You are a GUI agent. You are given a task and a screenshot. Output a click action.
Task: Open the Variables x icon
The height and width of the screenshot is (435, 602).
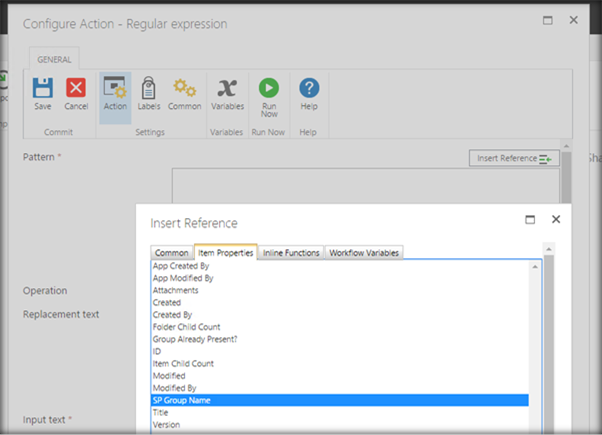(x=227, y=88)
